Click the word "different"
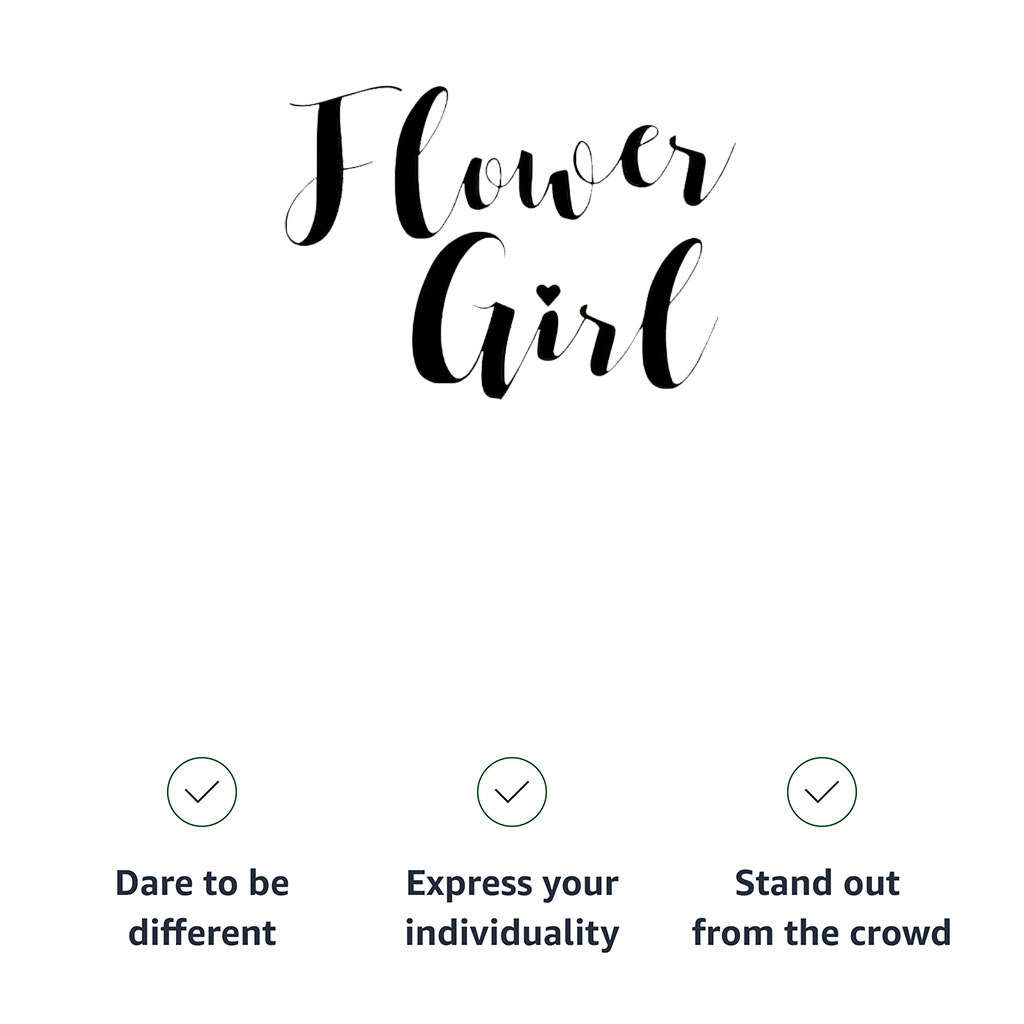1024x1024 pixels. point(202,933)
